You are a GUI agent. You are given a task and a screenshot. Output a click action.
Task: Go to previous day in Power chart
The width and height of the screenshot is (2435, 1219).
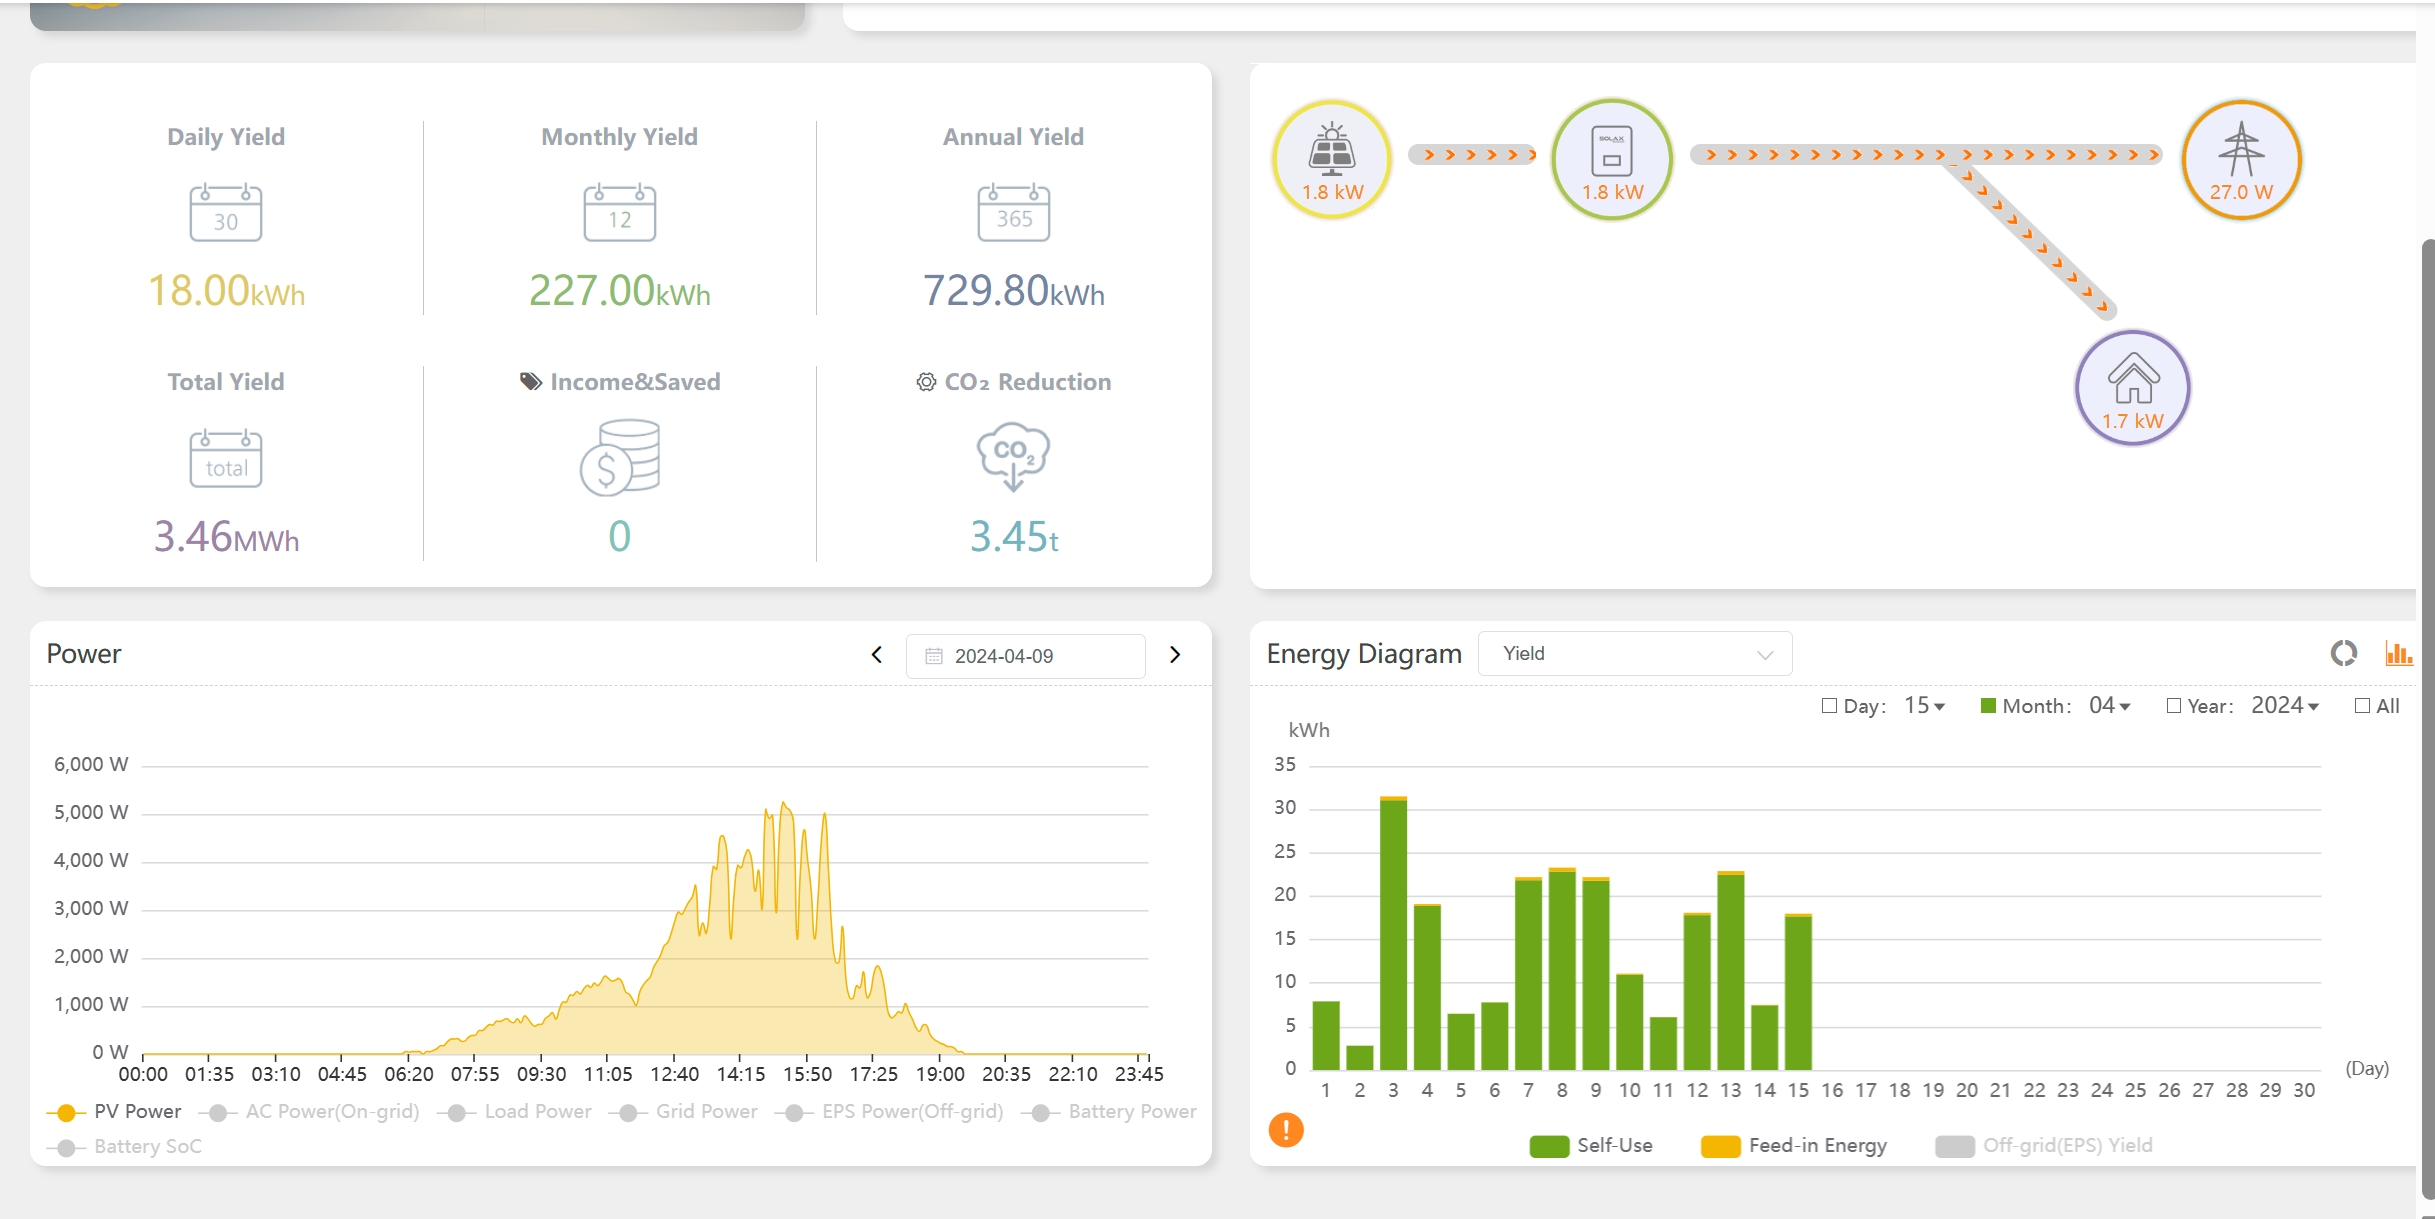point(877,655)
